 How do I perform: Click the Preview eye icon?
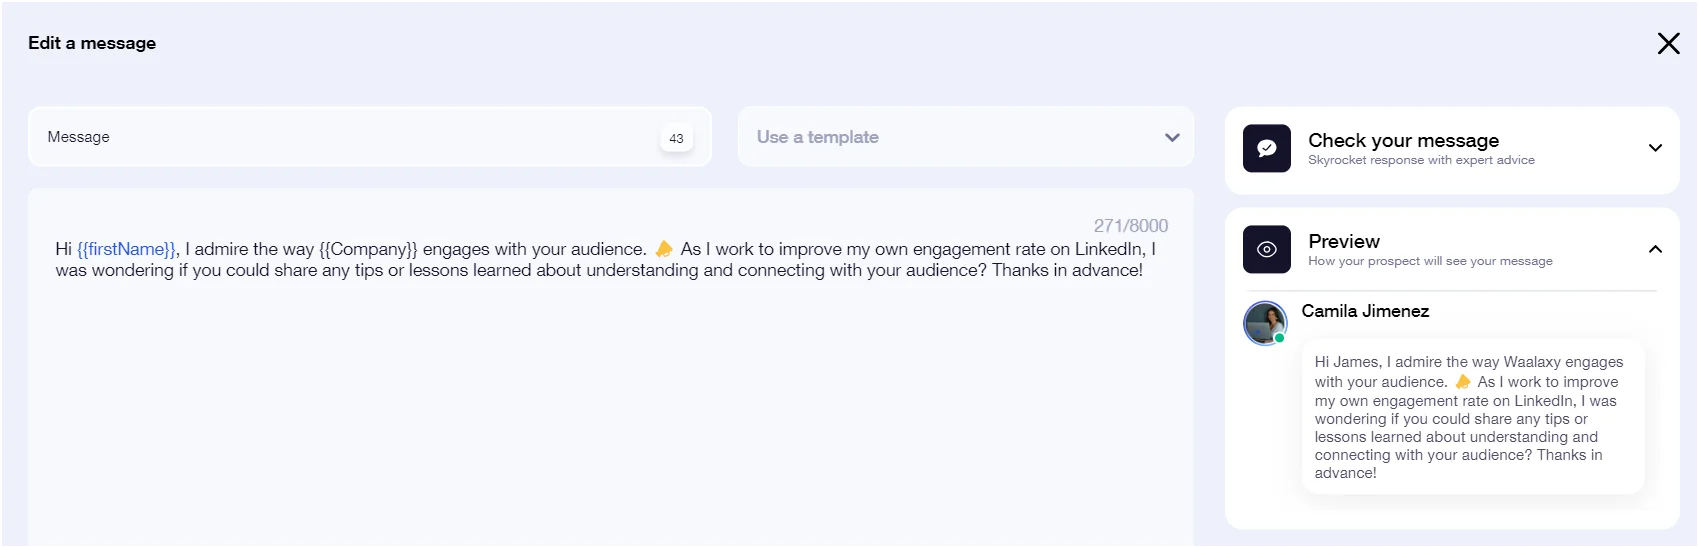click(x=1266, y=250)
